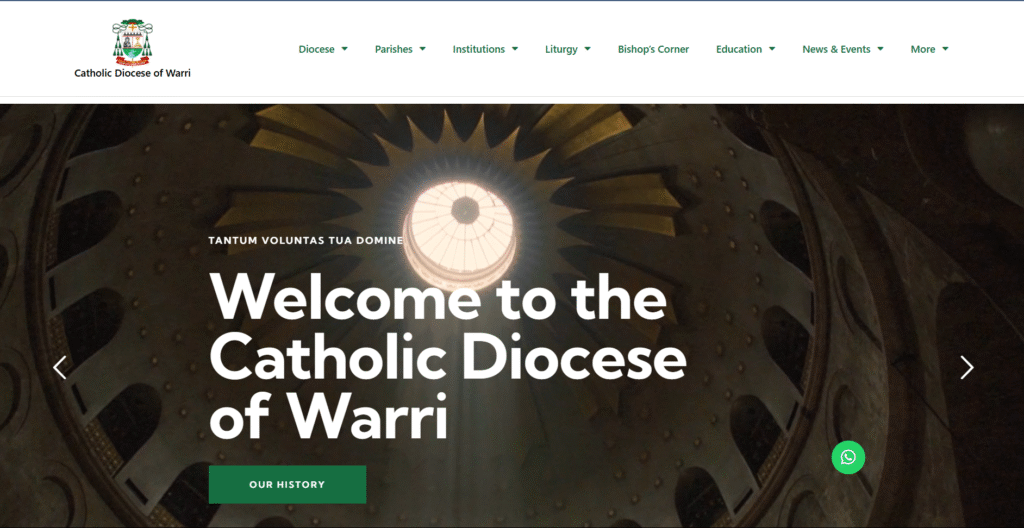Image resolution: width=1024 pixels, height=528 pixels.
Task: Expand the News & Events dropdown arrow
Action: click(x=880, y=49)
